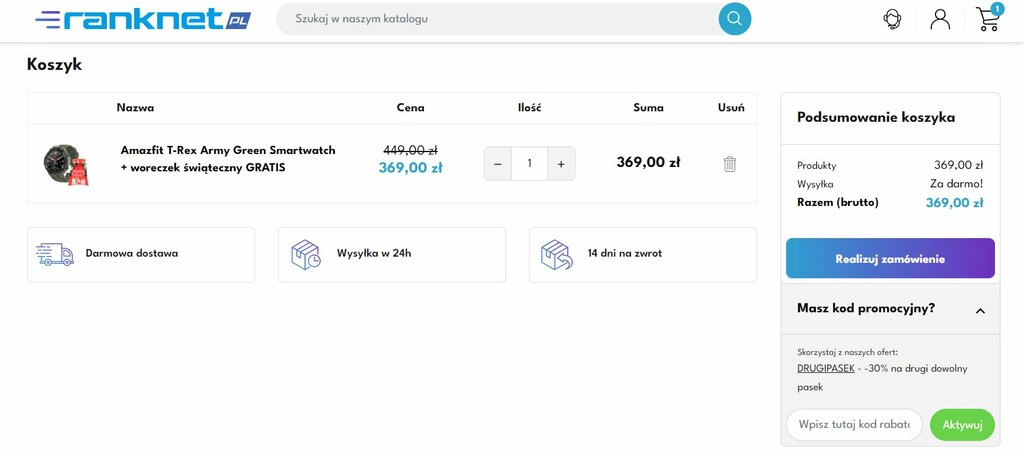Click the Razem (brutto) total in summary

coord(954,202)
